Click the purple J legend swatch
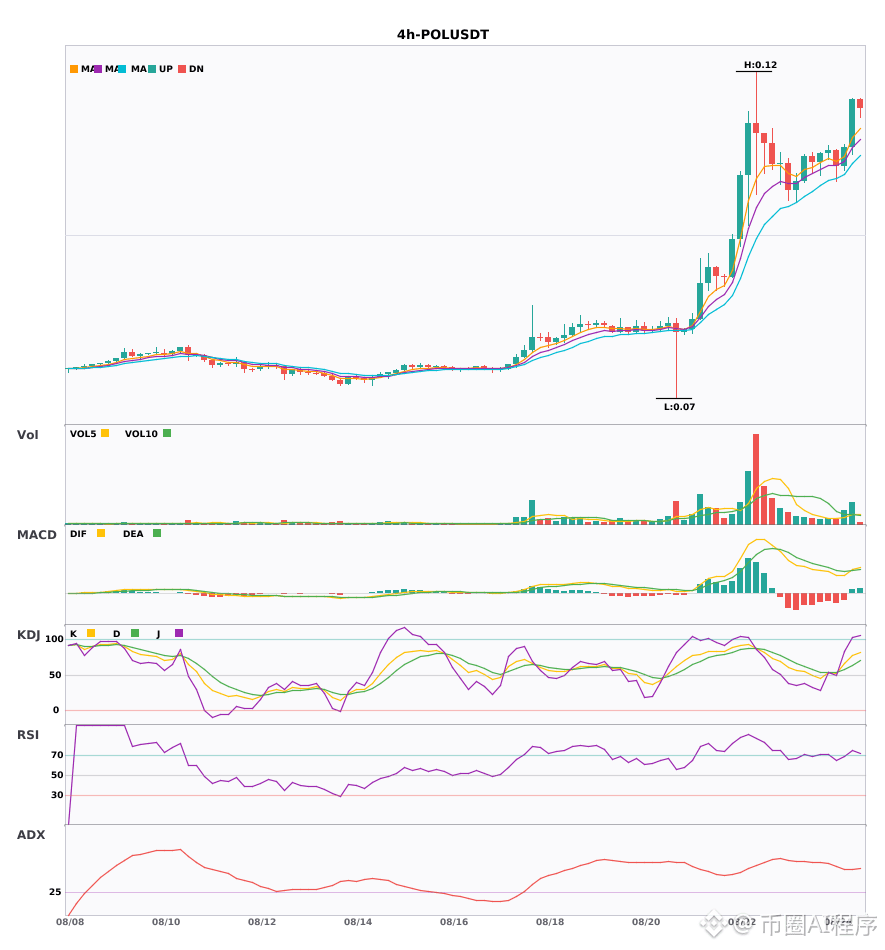Screen dimensions: 885x950 coord(179,633)
